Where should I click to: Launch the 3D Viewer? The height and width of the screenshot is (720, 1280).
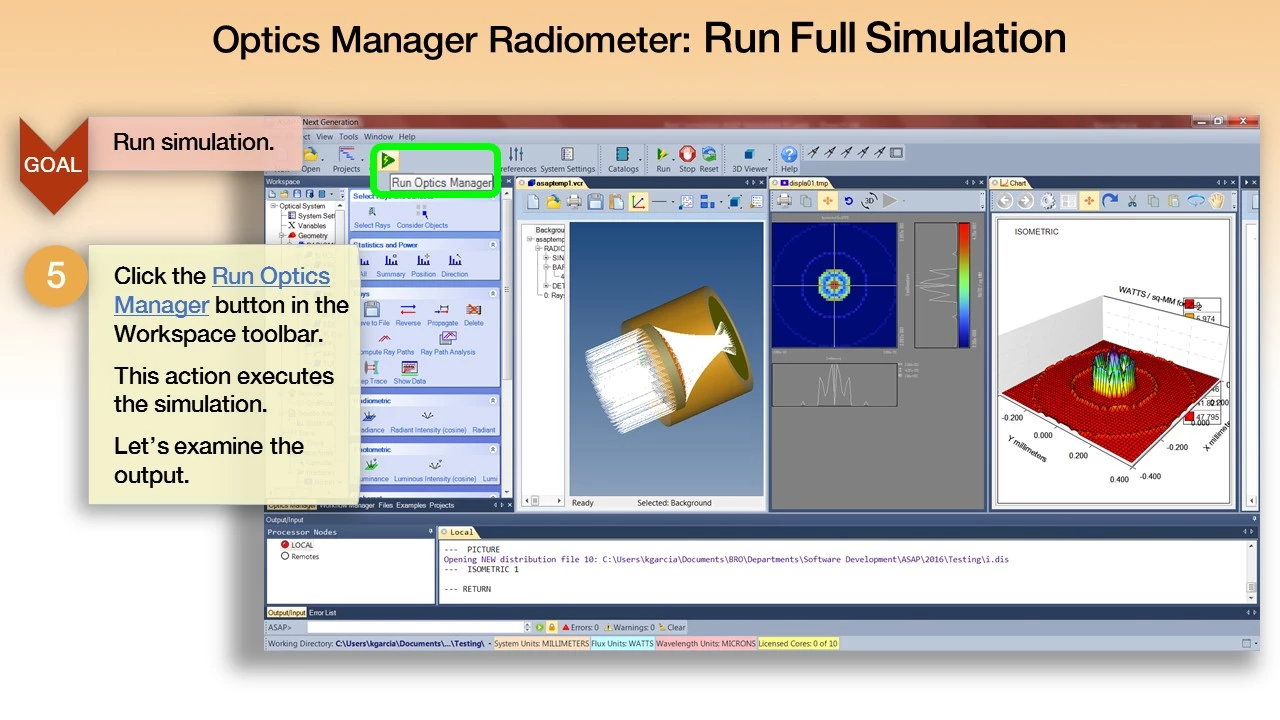tap(749, 157)
